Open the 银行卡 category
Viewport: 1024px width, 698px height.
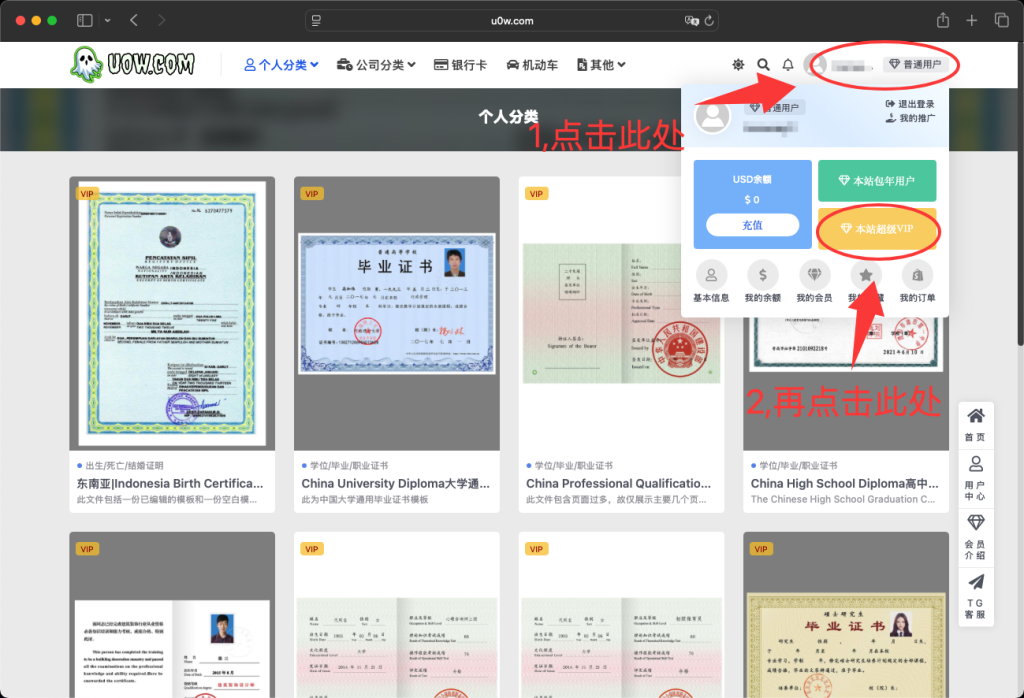[460, 65]
